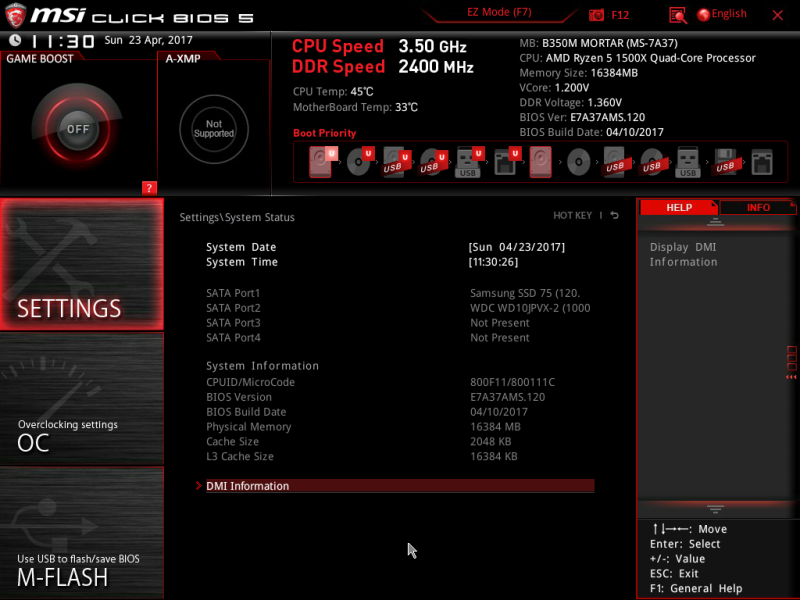Click the BIOS Build Date row label
This screenshot has height=600, width=800.
pyautogui.click(x=246, y=412)
